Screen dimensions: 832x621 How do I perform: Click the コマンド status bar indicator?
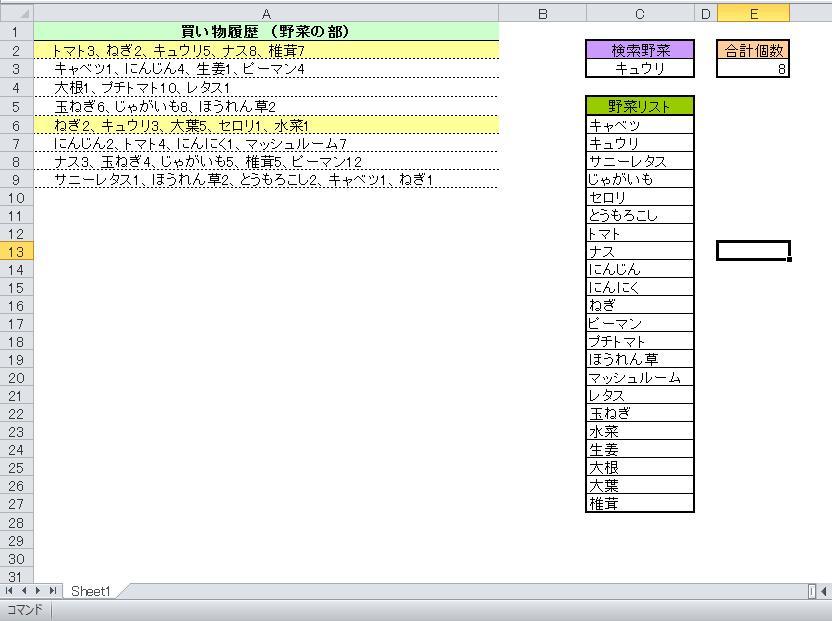pos(24,610)
